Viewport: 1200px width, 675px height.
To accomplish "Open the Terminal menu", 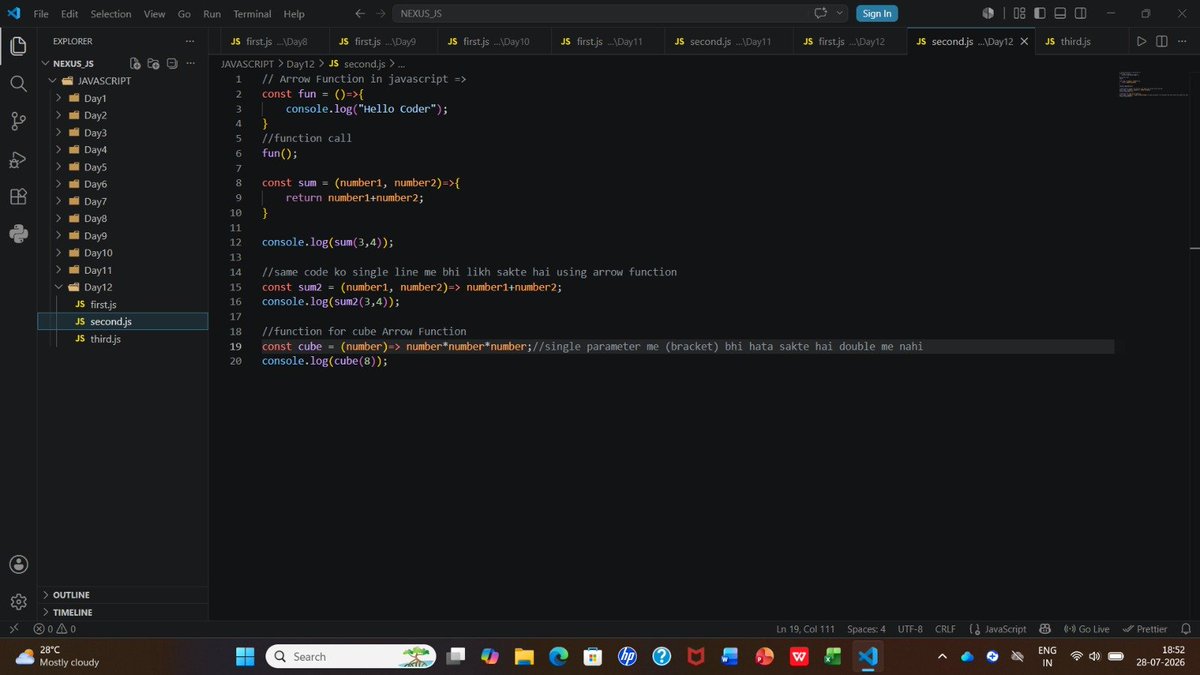I will pos(252,14).
